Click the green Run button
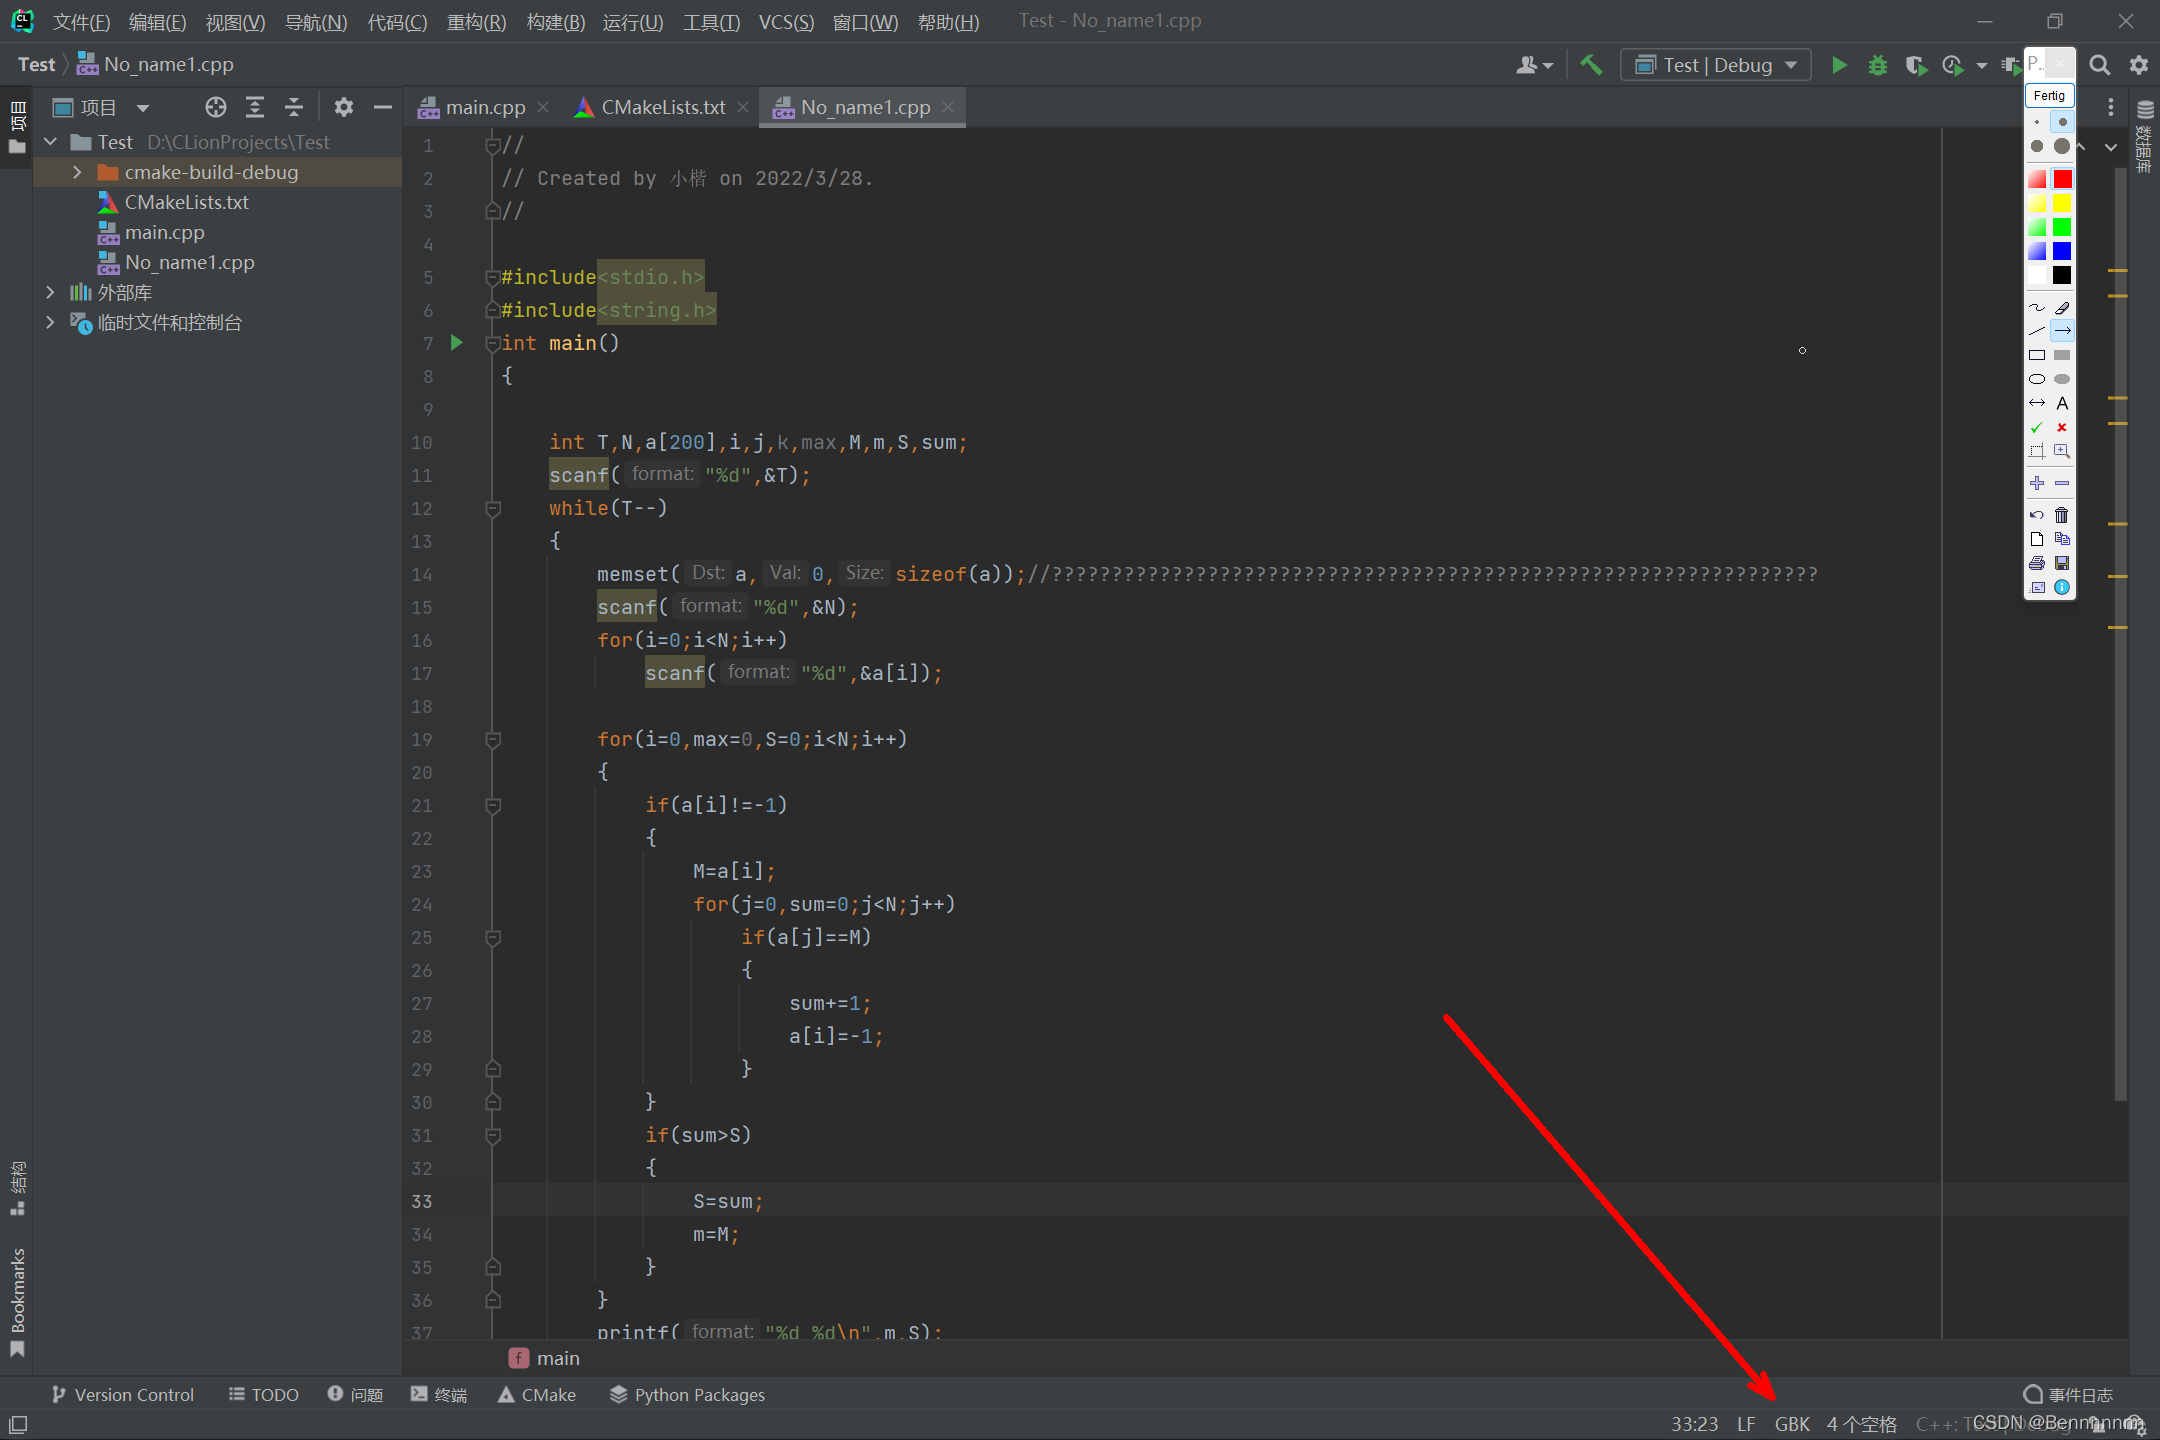This screenshot has height=1440, width=2160. (1838, 65)
